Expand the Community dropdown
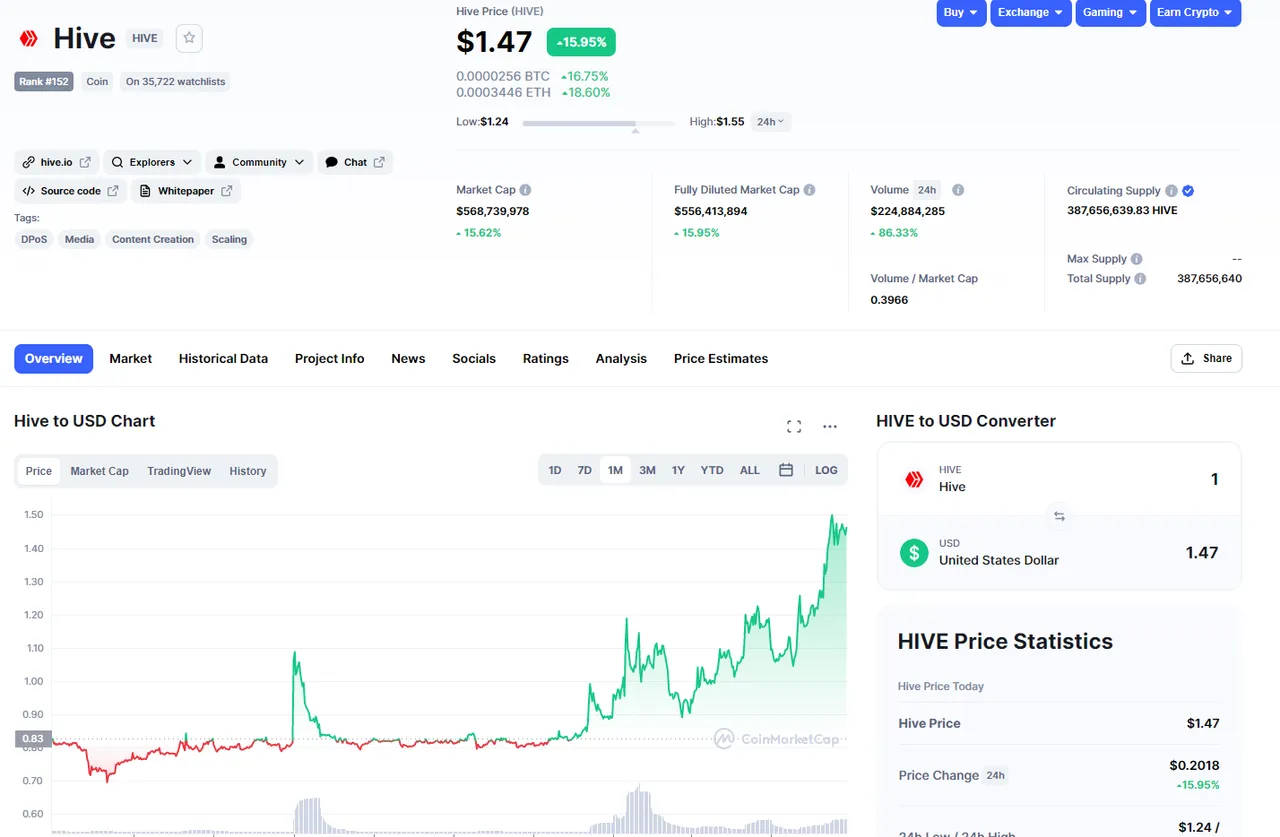 tap(259, 162)
